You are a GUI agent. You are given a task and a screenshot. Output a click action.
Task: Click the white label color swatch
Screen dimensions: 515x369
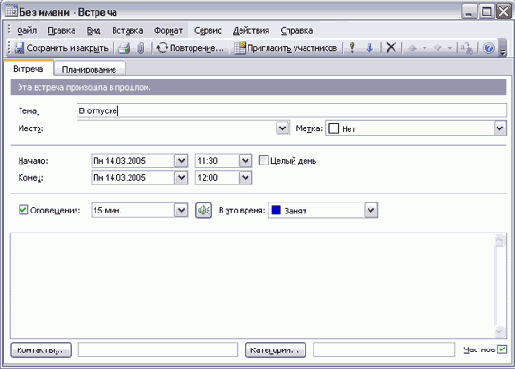tap(334, 129)
